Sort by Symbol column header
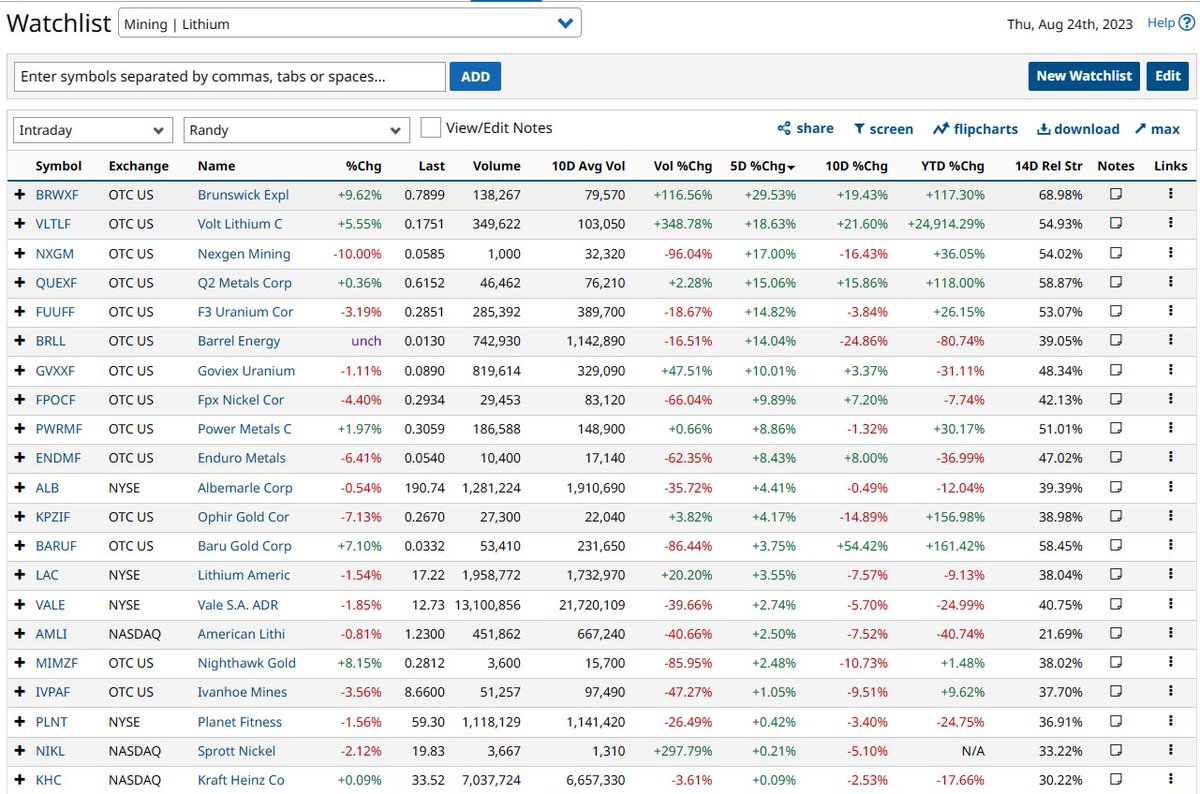1200x794 pixels. coord(58,166)
